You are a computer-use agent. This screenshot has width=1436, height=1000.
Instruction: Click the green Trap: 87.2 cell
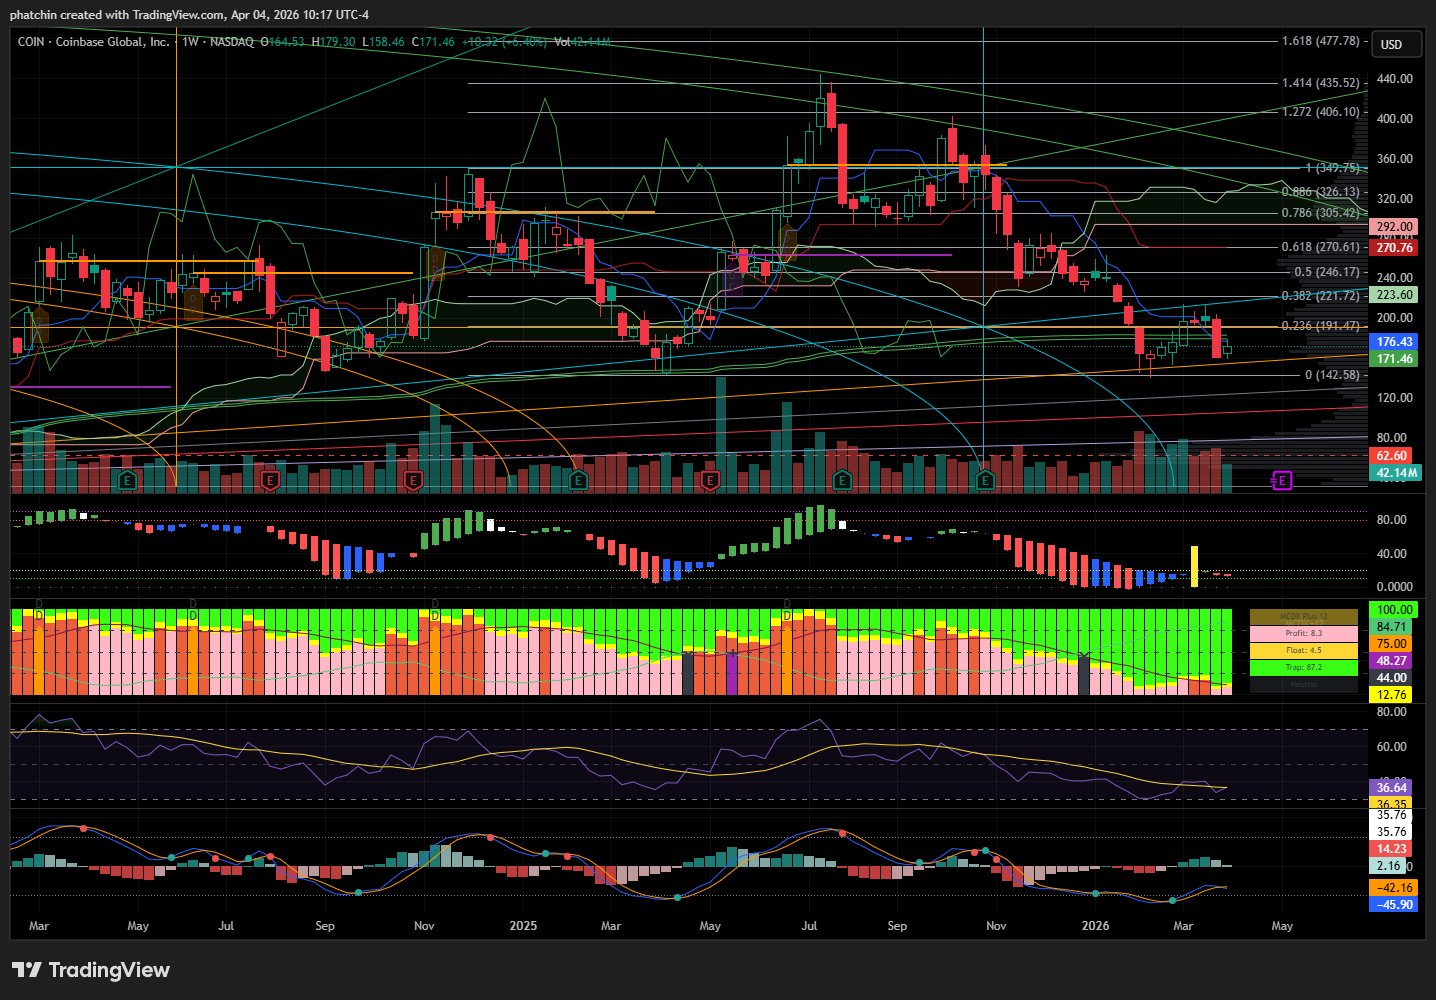(1304, 668)
